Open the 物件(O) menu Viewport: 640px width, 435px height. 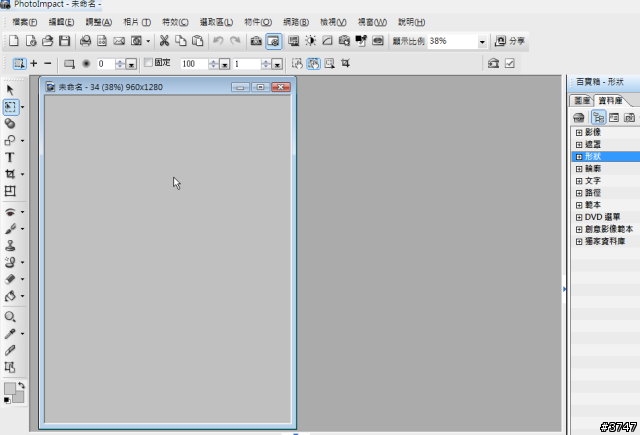tap(258, 22)
